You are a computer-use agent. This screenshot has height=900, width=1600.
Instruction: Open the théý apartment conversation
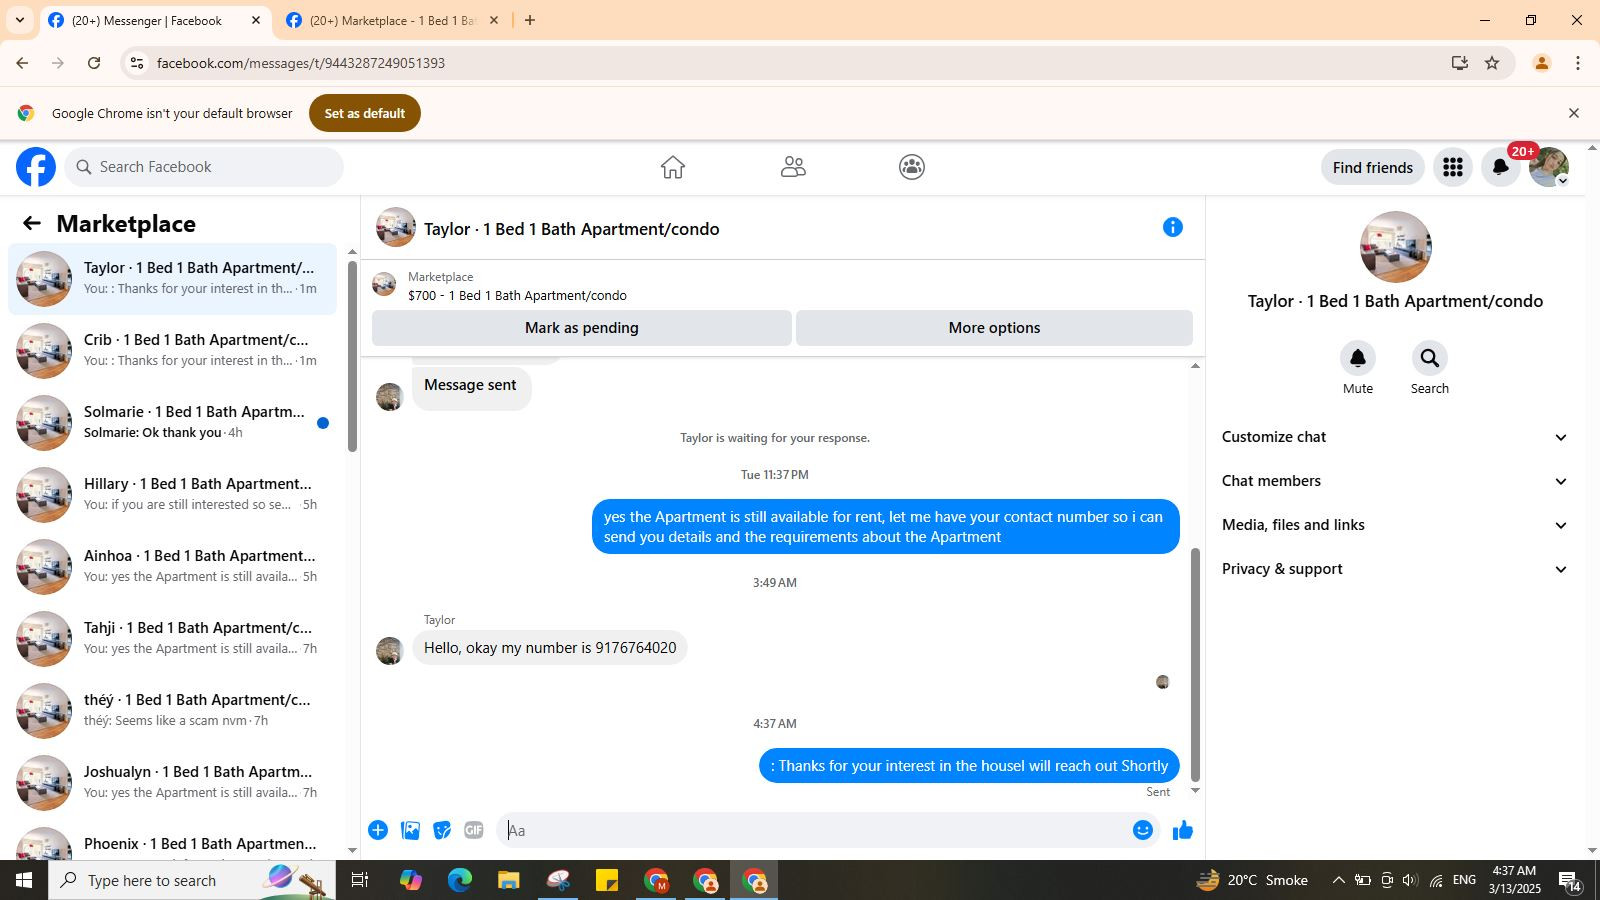172,711
